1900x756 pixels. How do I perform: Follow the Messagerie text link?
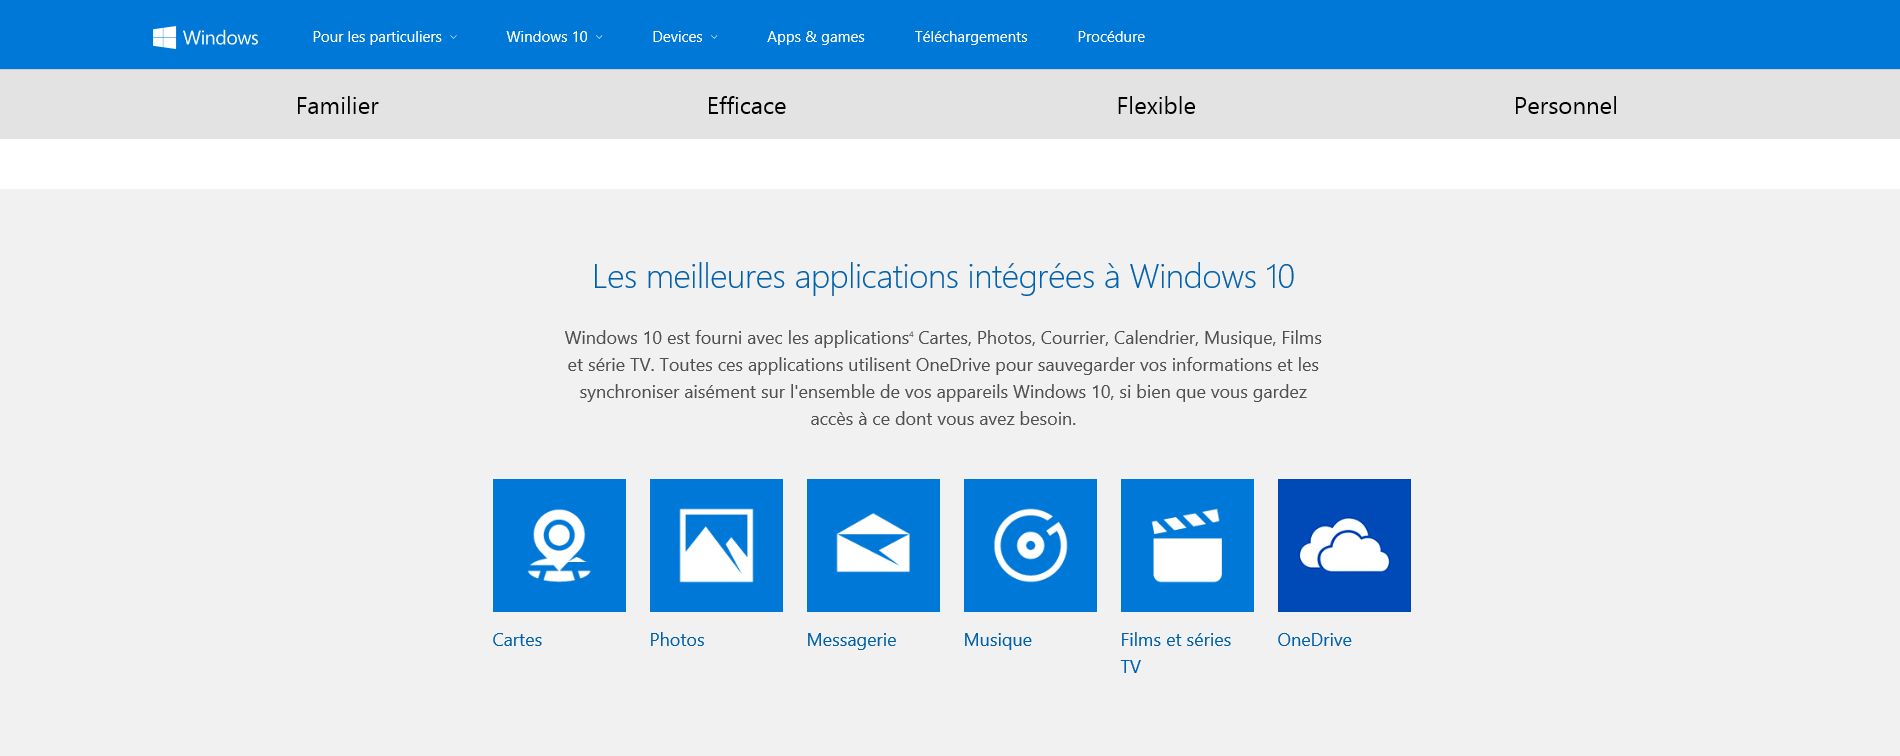point(851,640)
